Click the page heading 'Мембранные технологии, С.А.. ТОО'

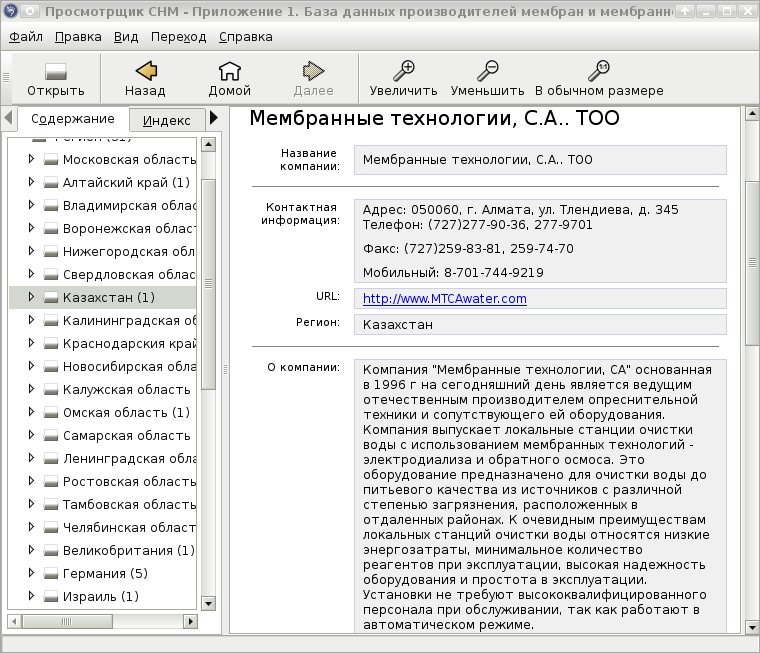(434, 118)
